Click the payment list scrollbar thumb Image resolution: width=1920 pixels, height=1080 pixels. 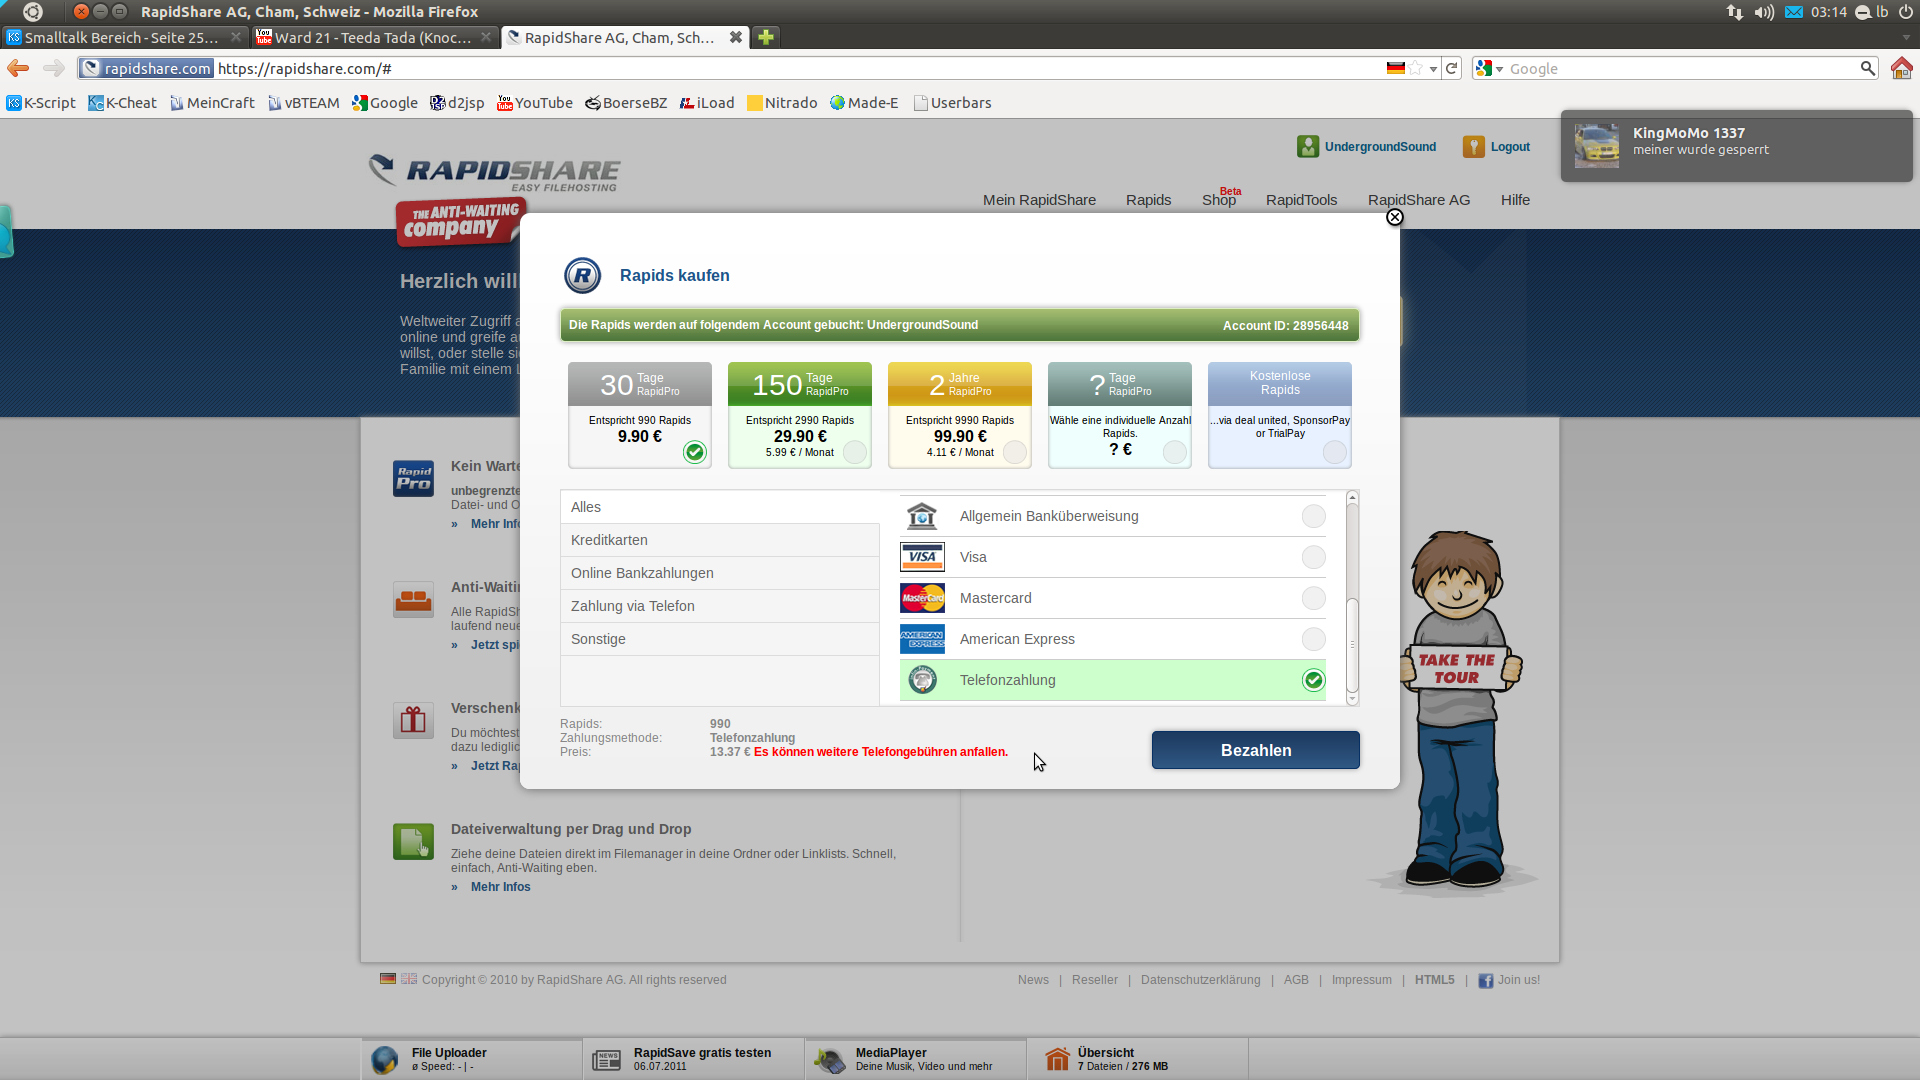(x=1352, y=645)
